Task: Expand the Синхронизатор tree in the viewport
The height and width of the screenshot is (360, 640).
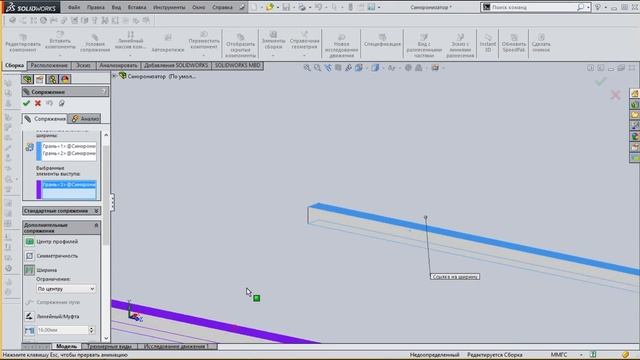Action: pos(115,76)
